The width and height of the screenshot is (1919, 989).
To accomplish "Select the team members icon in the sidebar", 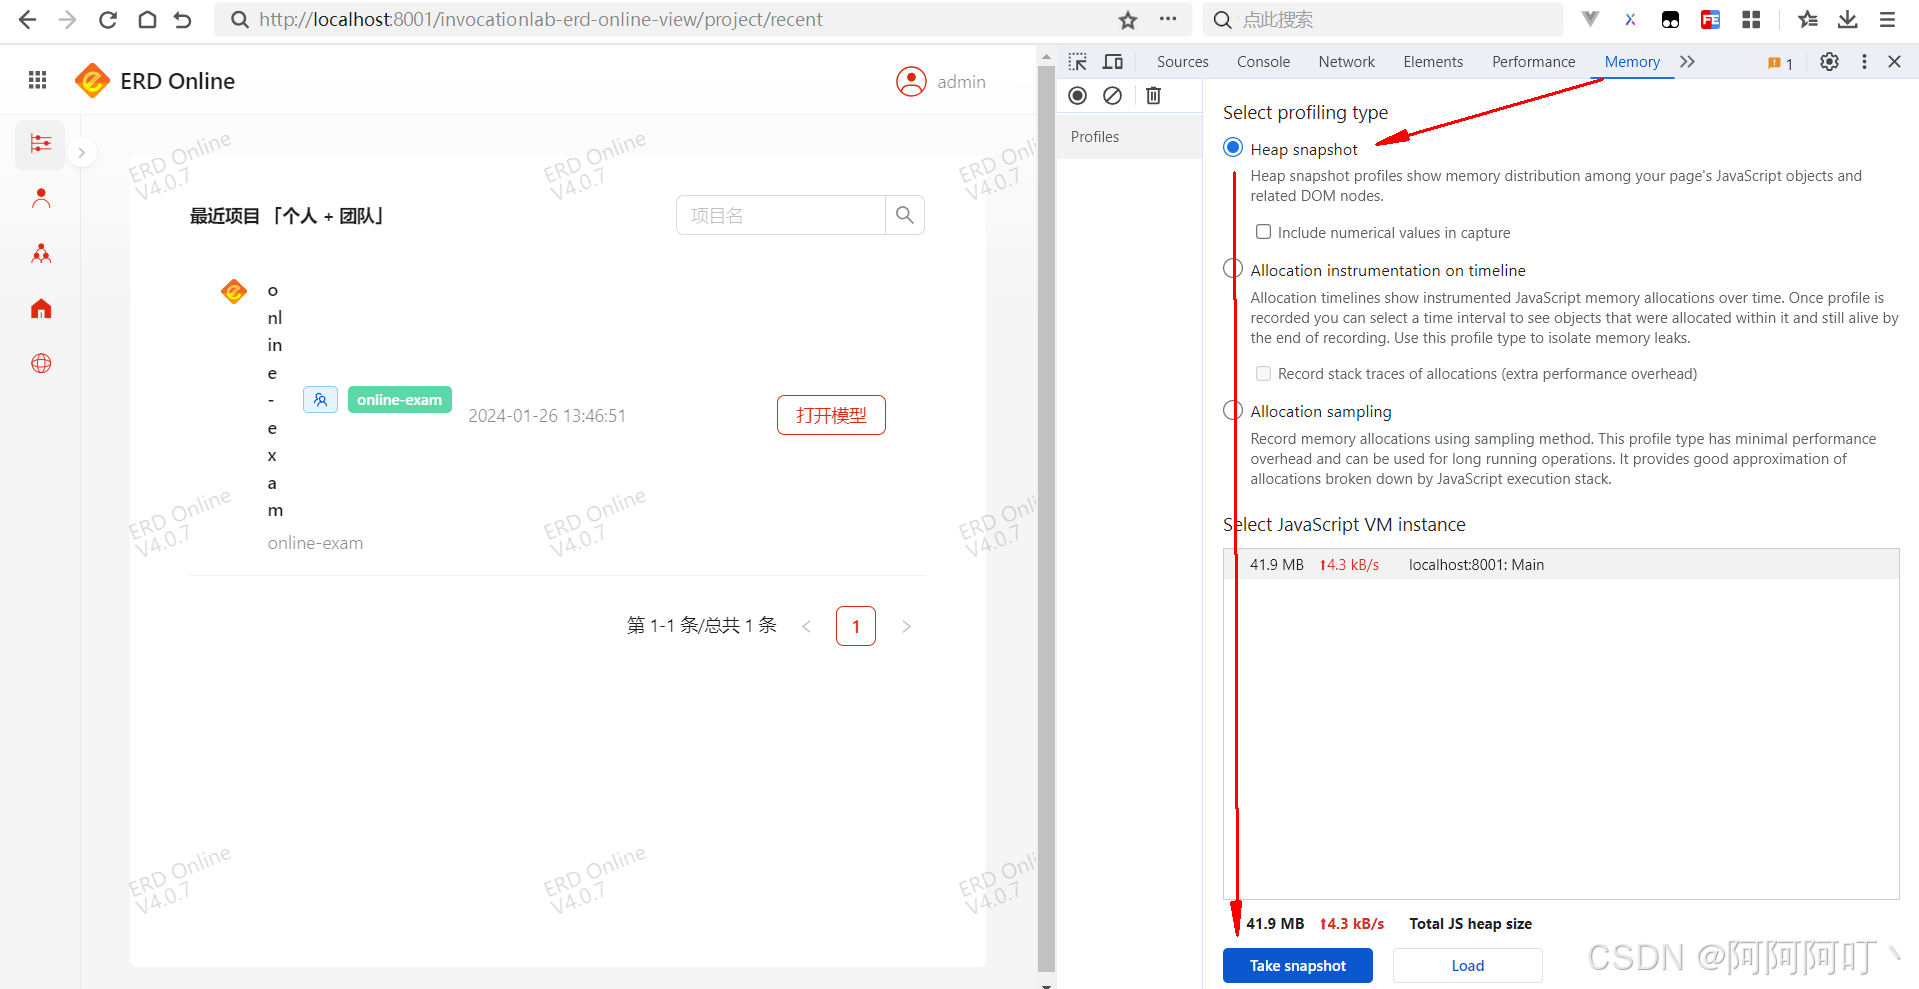I will [x=40, y=253].
